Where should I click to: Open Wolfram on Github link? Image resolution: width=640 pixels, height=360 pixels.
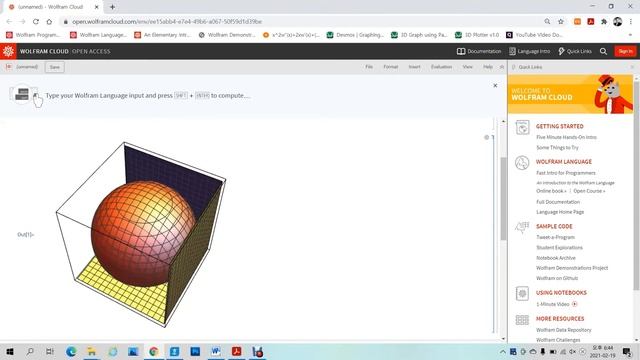coord(557,278)
